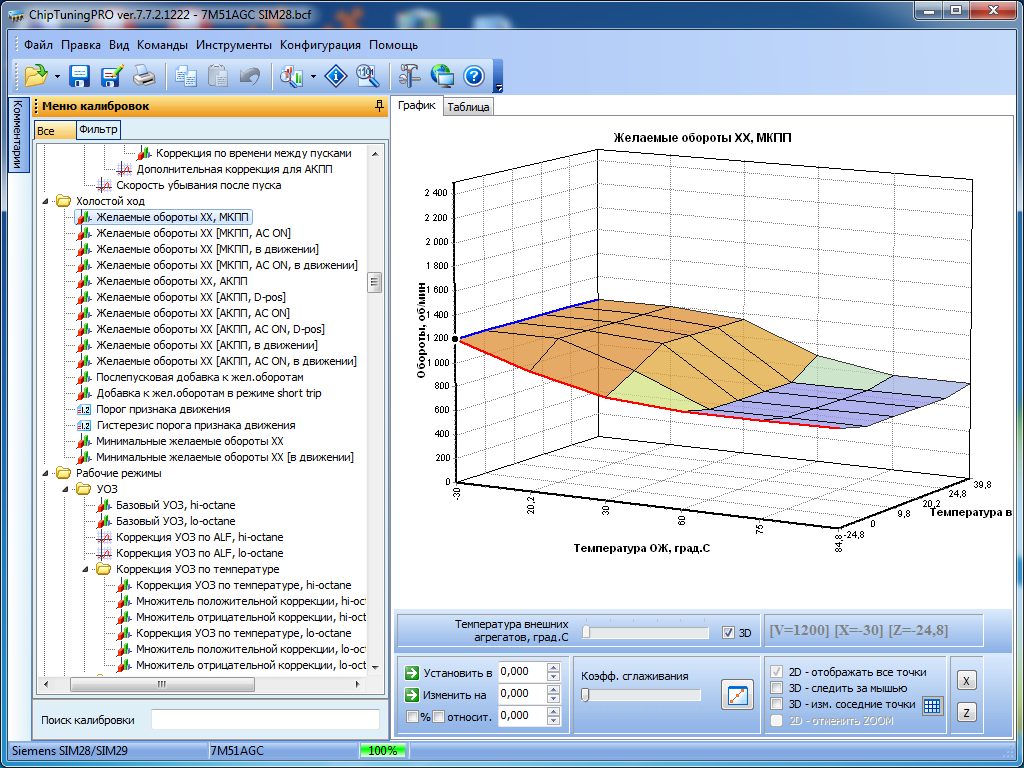Viewport: 1024px width, 768px height.
Task: Click the blue grid icon beside neighbor points
Action: (x=932, y=705)
